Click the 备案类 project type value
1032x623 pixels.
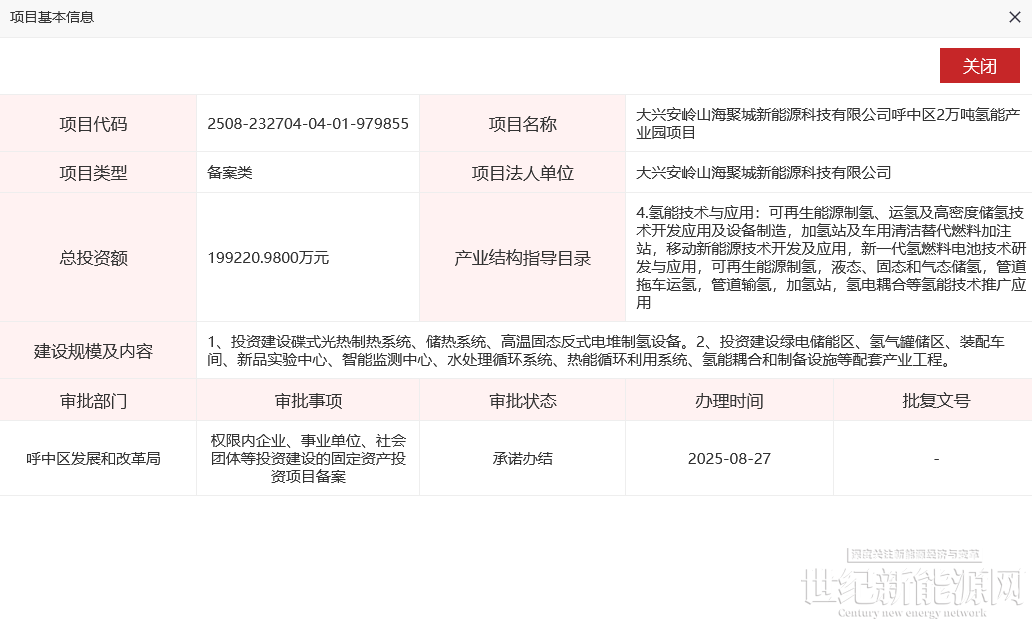[x=230, y=173]
